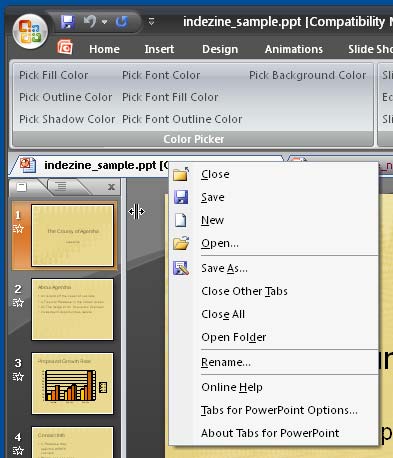Viewport: 393px width, 458px height.
Task: Click Pick Font Fill Color
Action: (x=170, y=97)
